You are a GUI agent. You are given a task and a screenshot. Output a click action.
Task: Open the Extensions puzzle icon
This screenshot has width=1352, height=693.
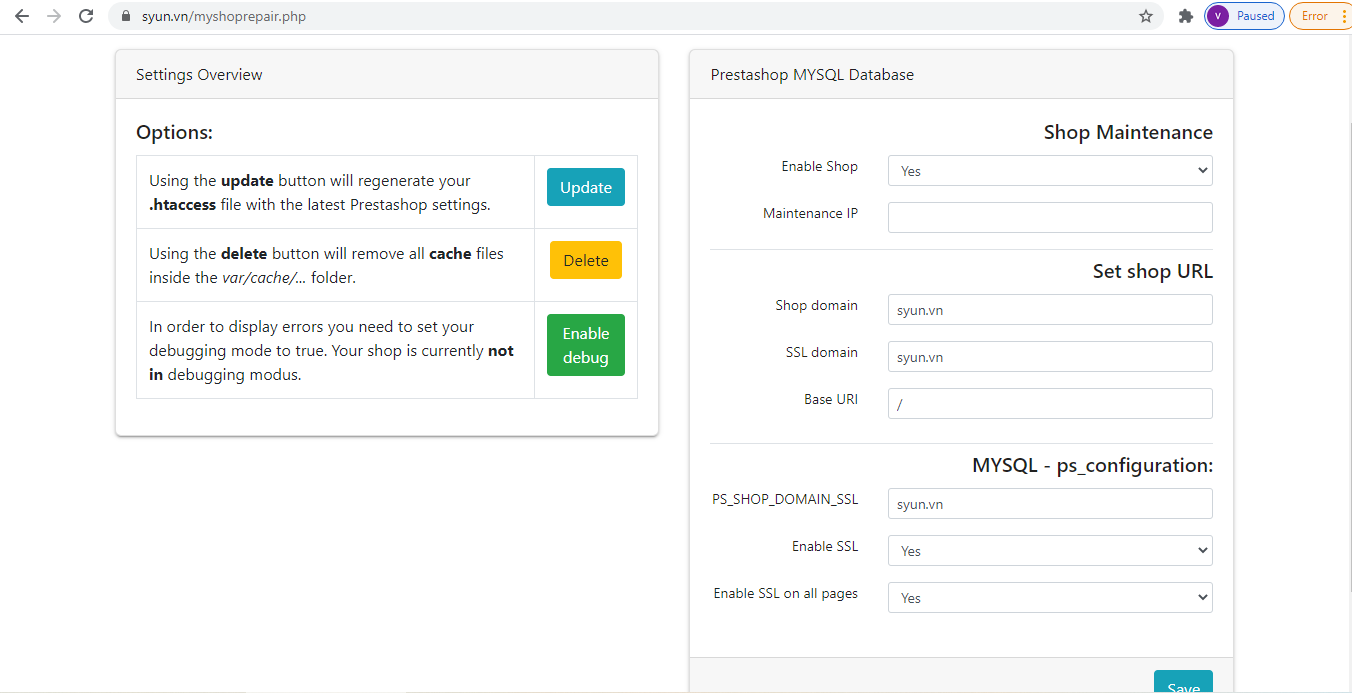pos(1186,16)
